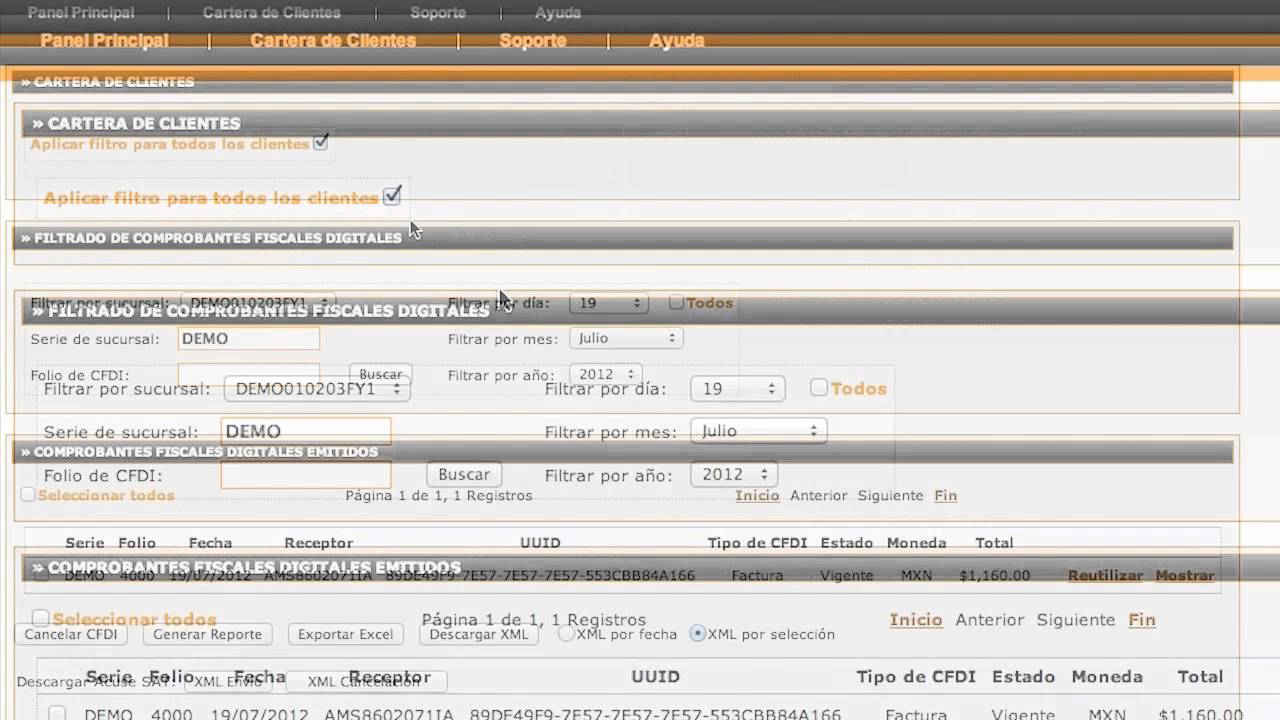Click the Reutilizar link on the invoice row

[1105, 575]
